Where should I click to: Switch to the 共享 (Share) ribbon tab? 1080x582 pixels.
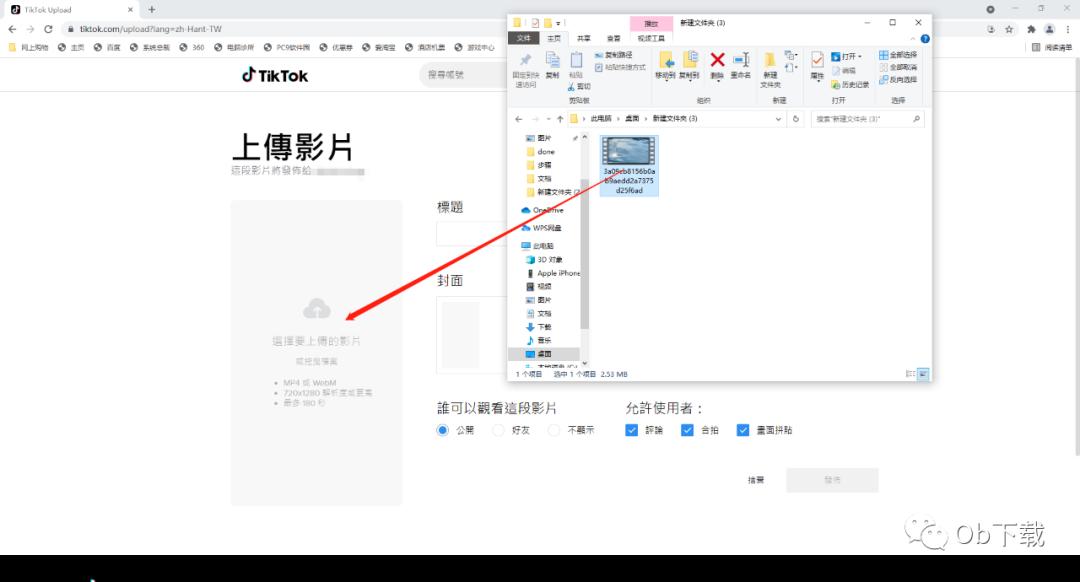click(x=584, y=37)
